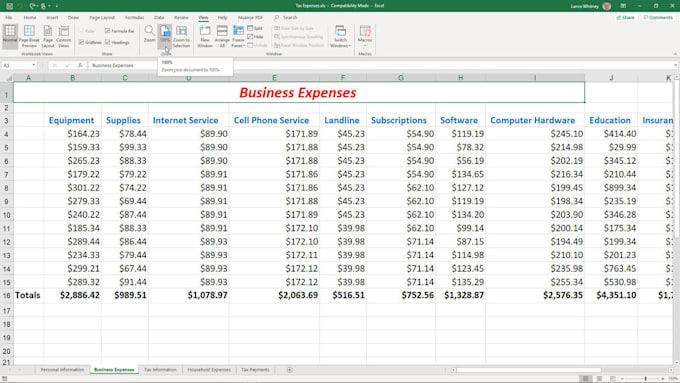The width and height of the screenshot is (680, 383).
Task: Switch to Tax Information sheet
Action: [160, 370]
